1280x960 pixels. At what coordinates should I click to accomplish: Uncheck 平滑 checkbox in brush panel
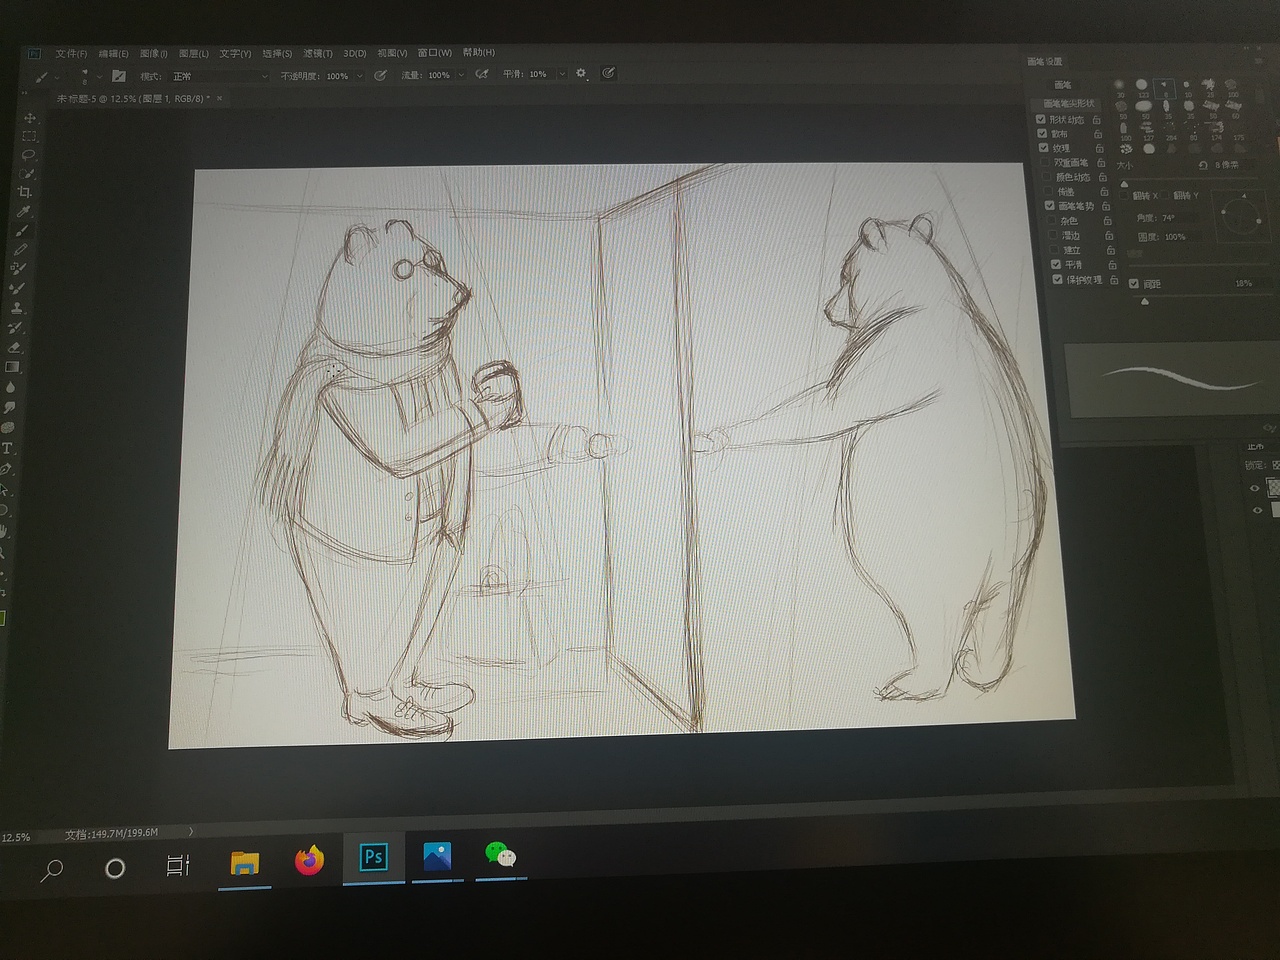(x=1055, y=264)
